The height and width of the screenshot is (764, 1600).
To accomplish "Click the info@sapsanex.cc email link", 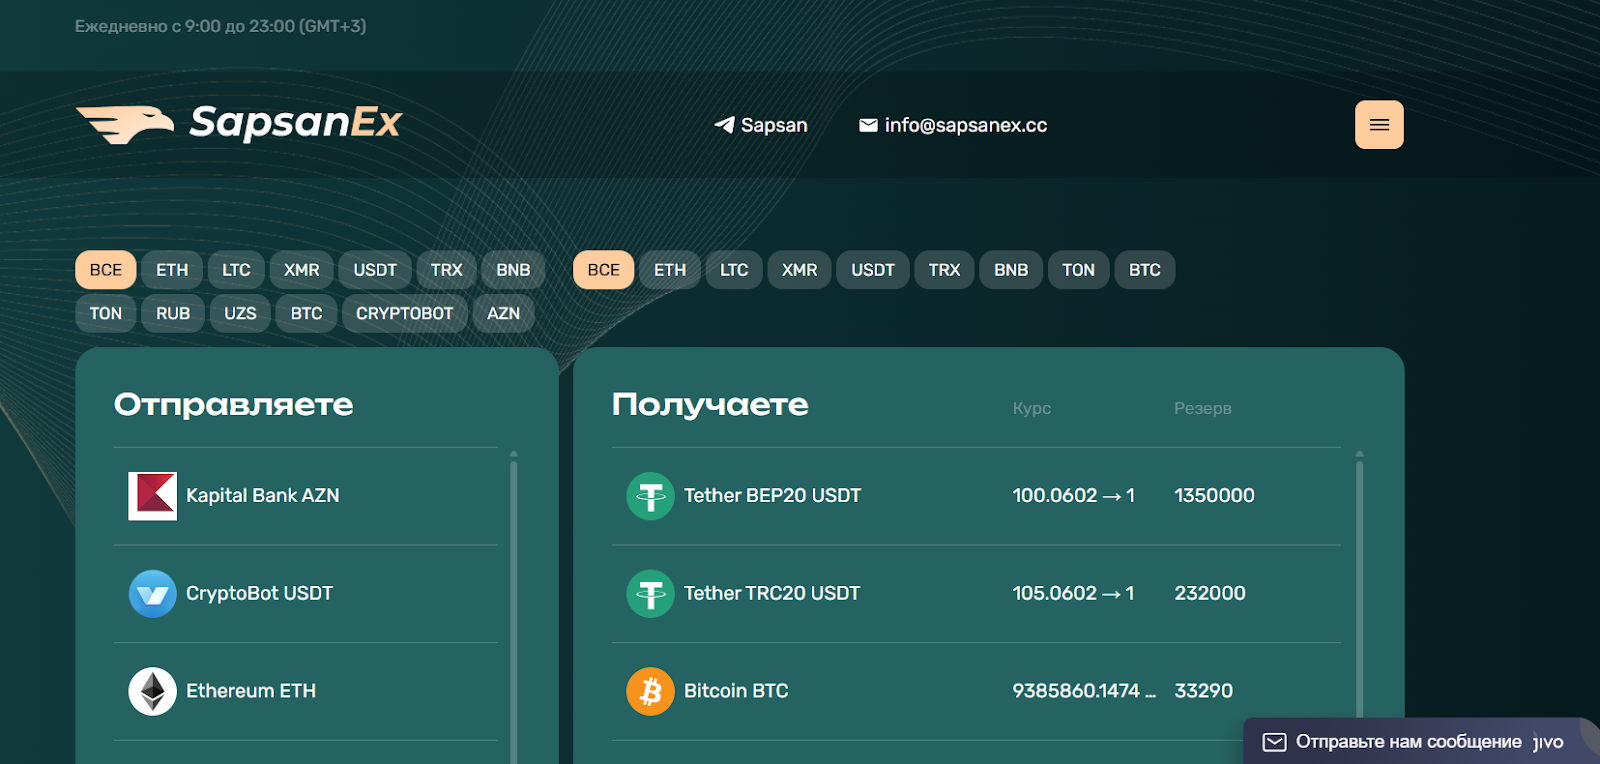I will pos(953,125).
